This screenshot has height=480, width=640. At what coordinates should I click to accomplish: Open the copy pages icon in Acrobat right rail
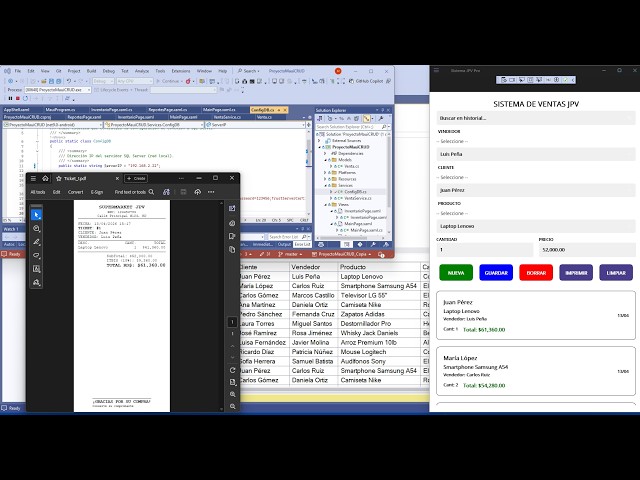pyautogui.click(x=232, y=249)
